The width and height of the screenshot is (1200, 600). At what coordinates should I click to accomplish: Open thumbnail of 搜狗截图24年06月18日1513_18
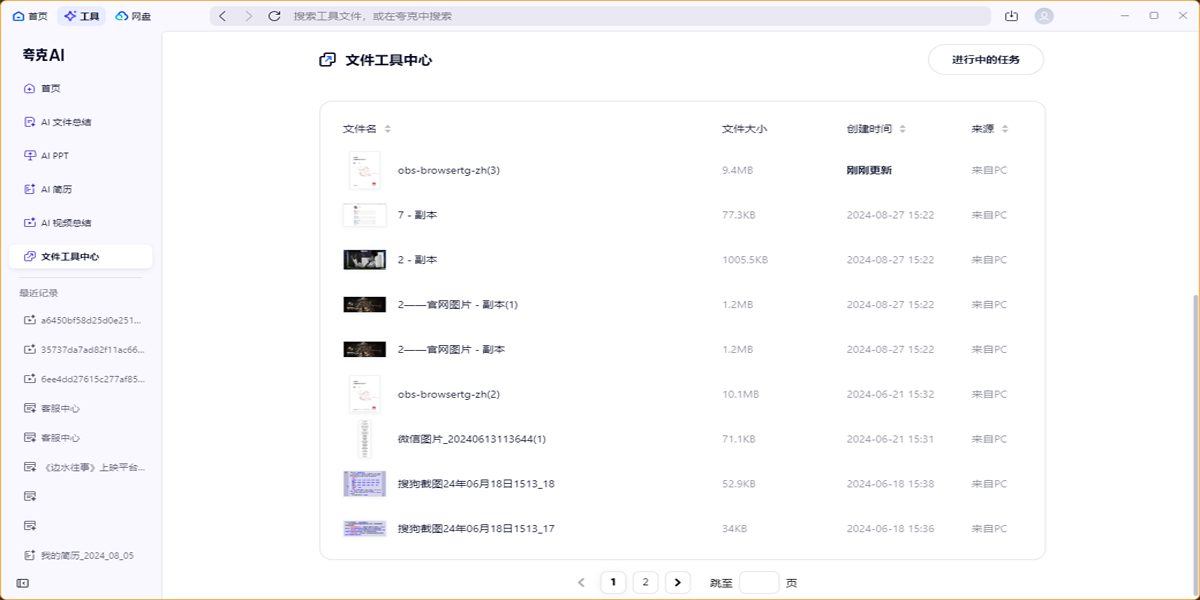pyautogui.click(x=364, y=484)
